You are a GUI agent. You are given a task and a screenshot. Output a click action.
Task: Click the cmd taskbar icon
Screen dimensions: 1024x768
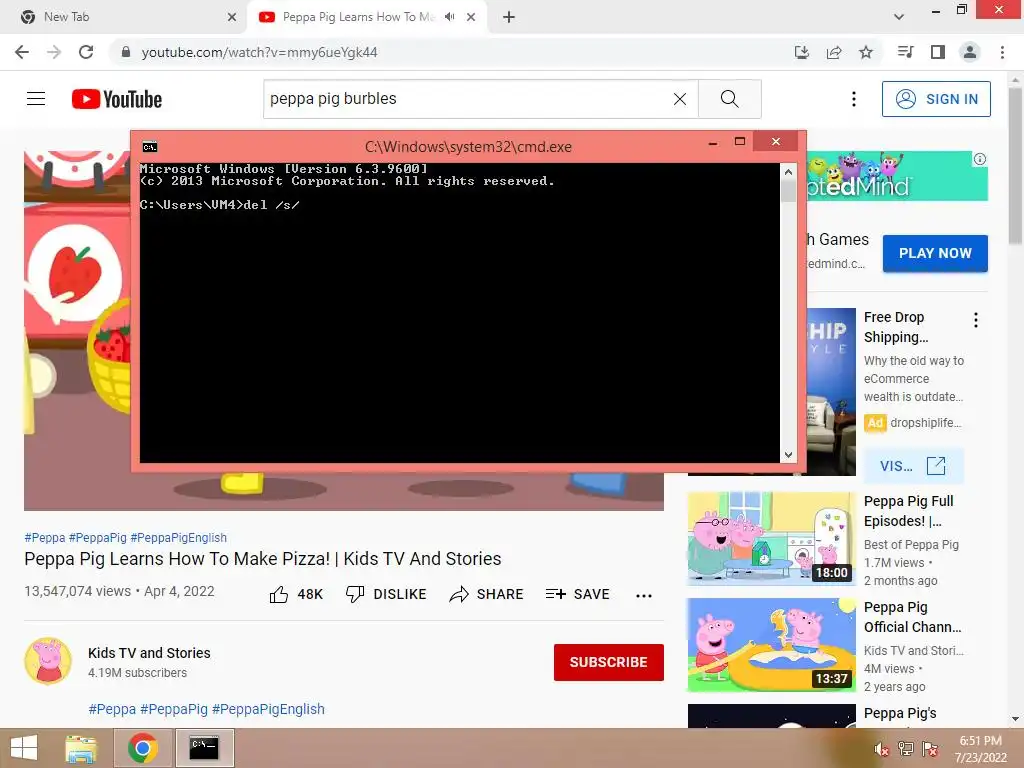click(204, 748)
